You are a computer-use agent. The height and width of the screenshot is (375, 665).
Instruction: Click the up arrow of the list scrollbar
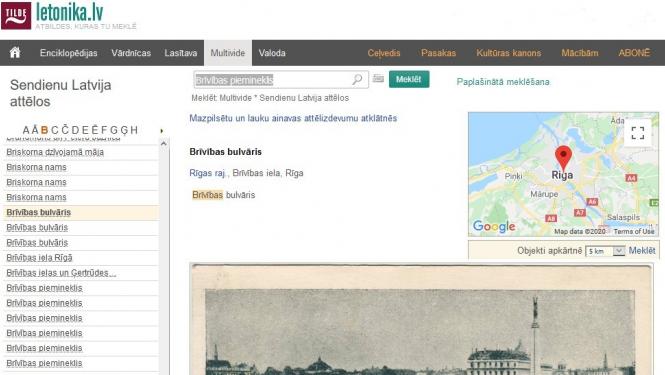click(x=164, y=144)
